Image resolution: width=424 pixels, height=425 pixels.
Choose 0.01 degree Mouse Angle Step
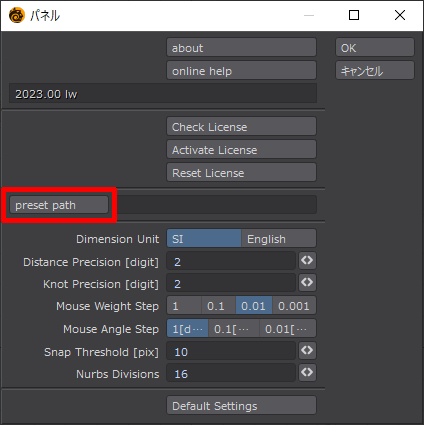288,329
